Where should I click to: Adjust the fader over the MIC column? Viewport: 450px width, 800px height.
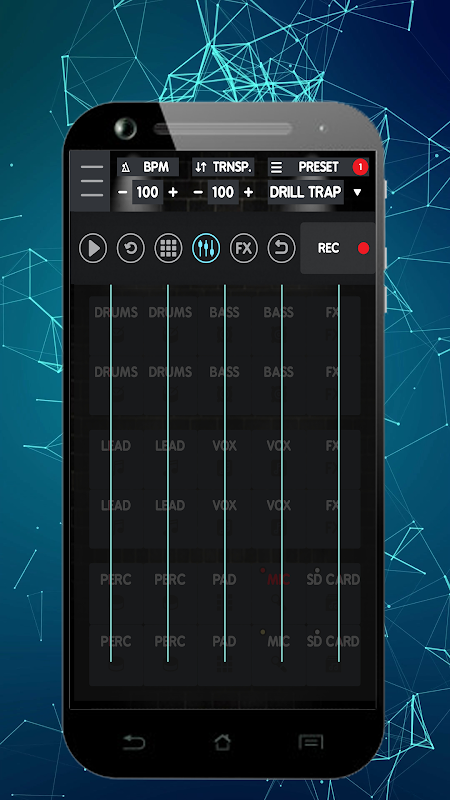coord(282,473)
